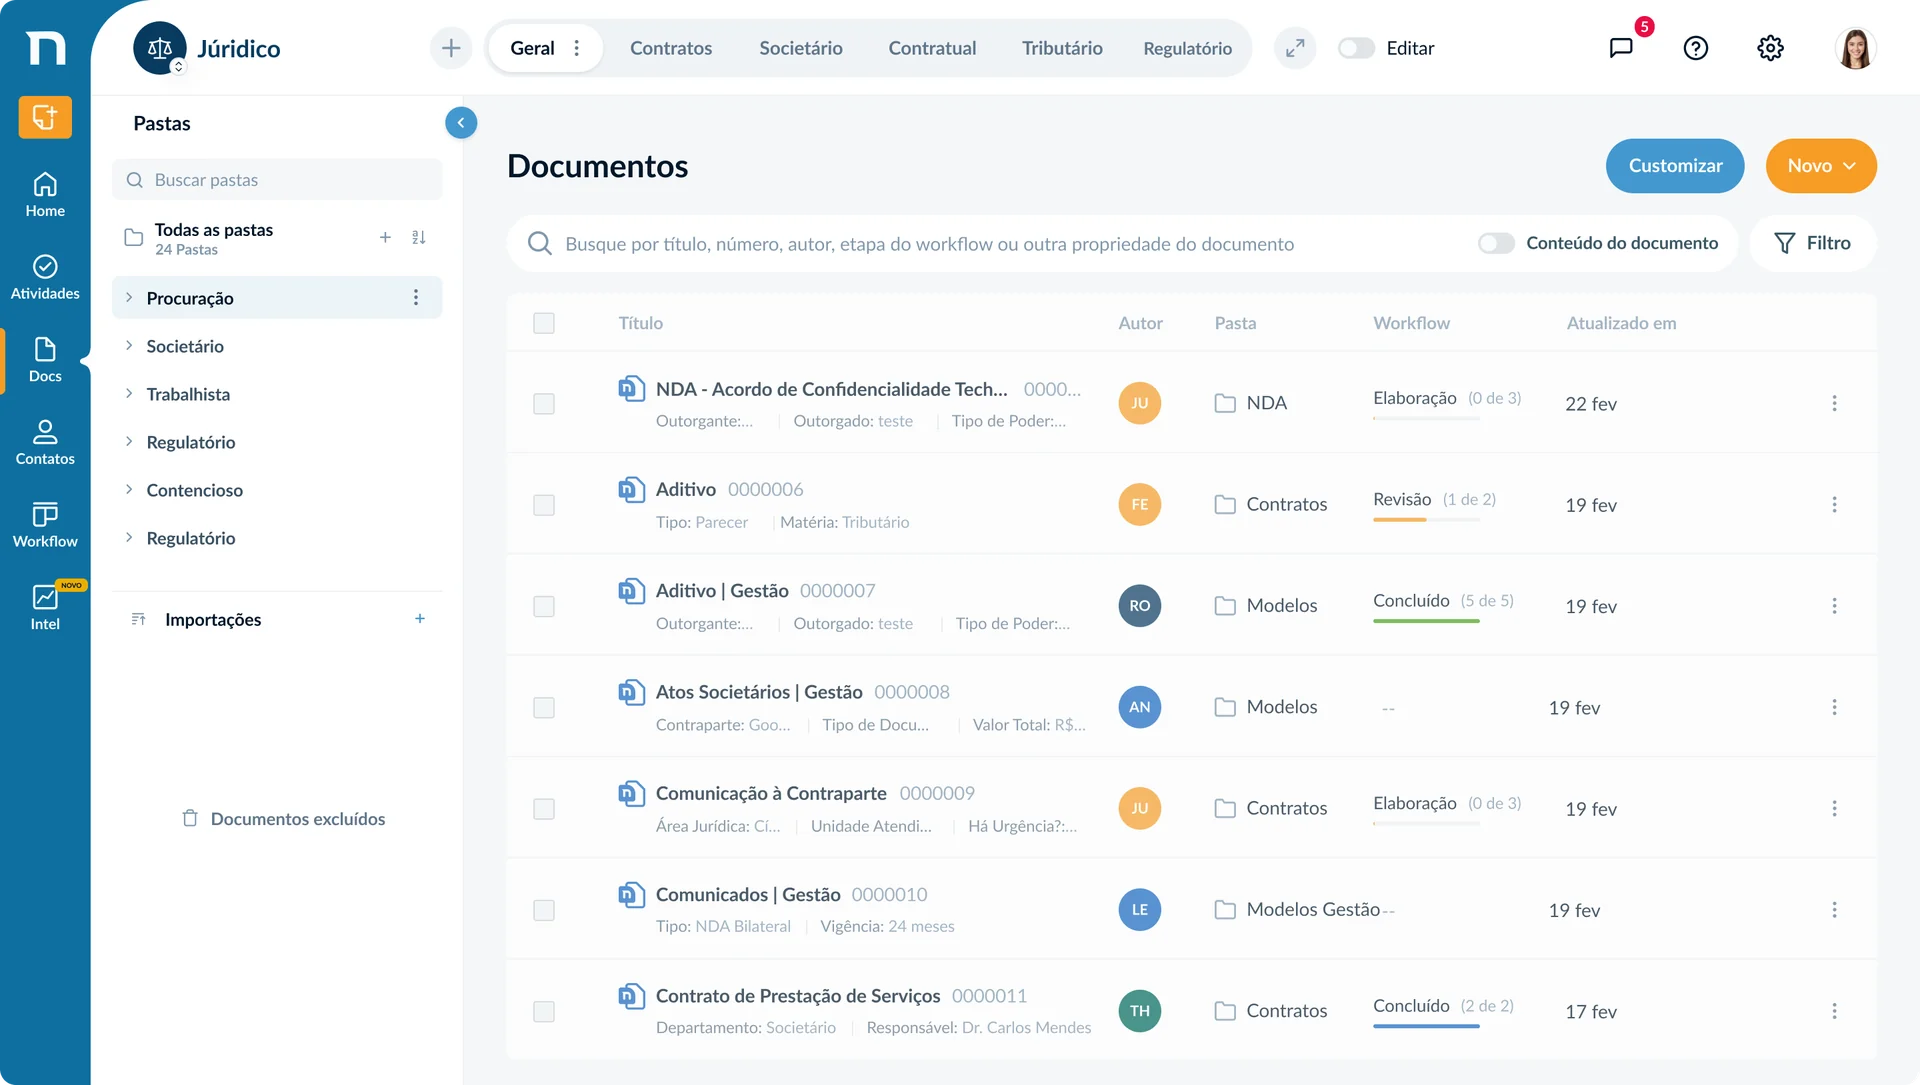Open the Regulatório tab
The height and width of the screenshot is (1085, 1920).
click(1187, 48)
